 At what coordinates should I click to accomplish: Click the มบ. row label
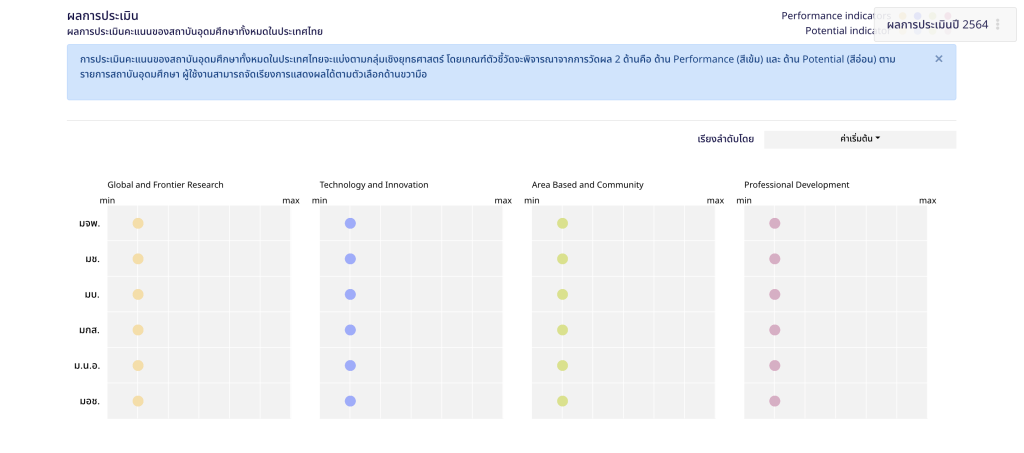(x=92, y=294)
